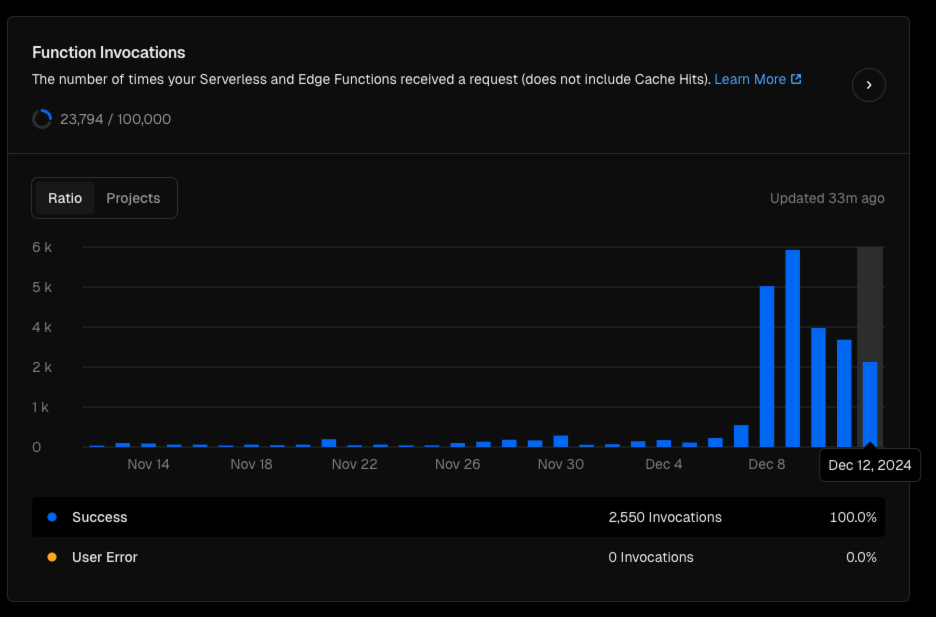Select the User Error row
The width and height of the screenshot is (936, 617).
458,557
